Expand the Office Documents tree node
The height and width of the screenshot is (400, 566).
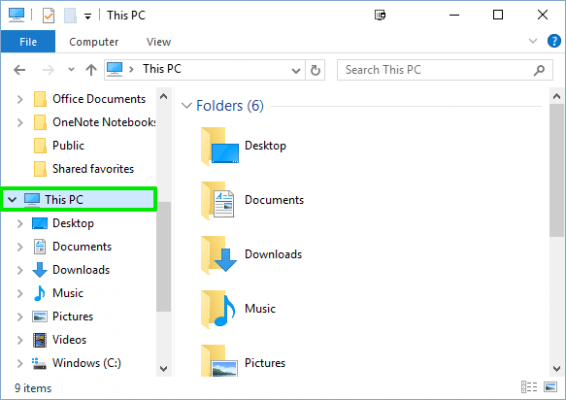click(x=20, y=99)
